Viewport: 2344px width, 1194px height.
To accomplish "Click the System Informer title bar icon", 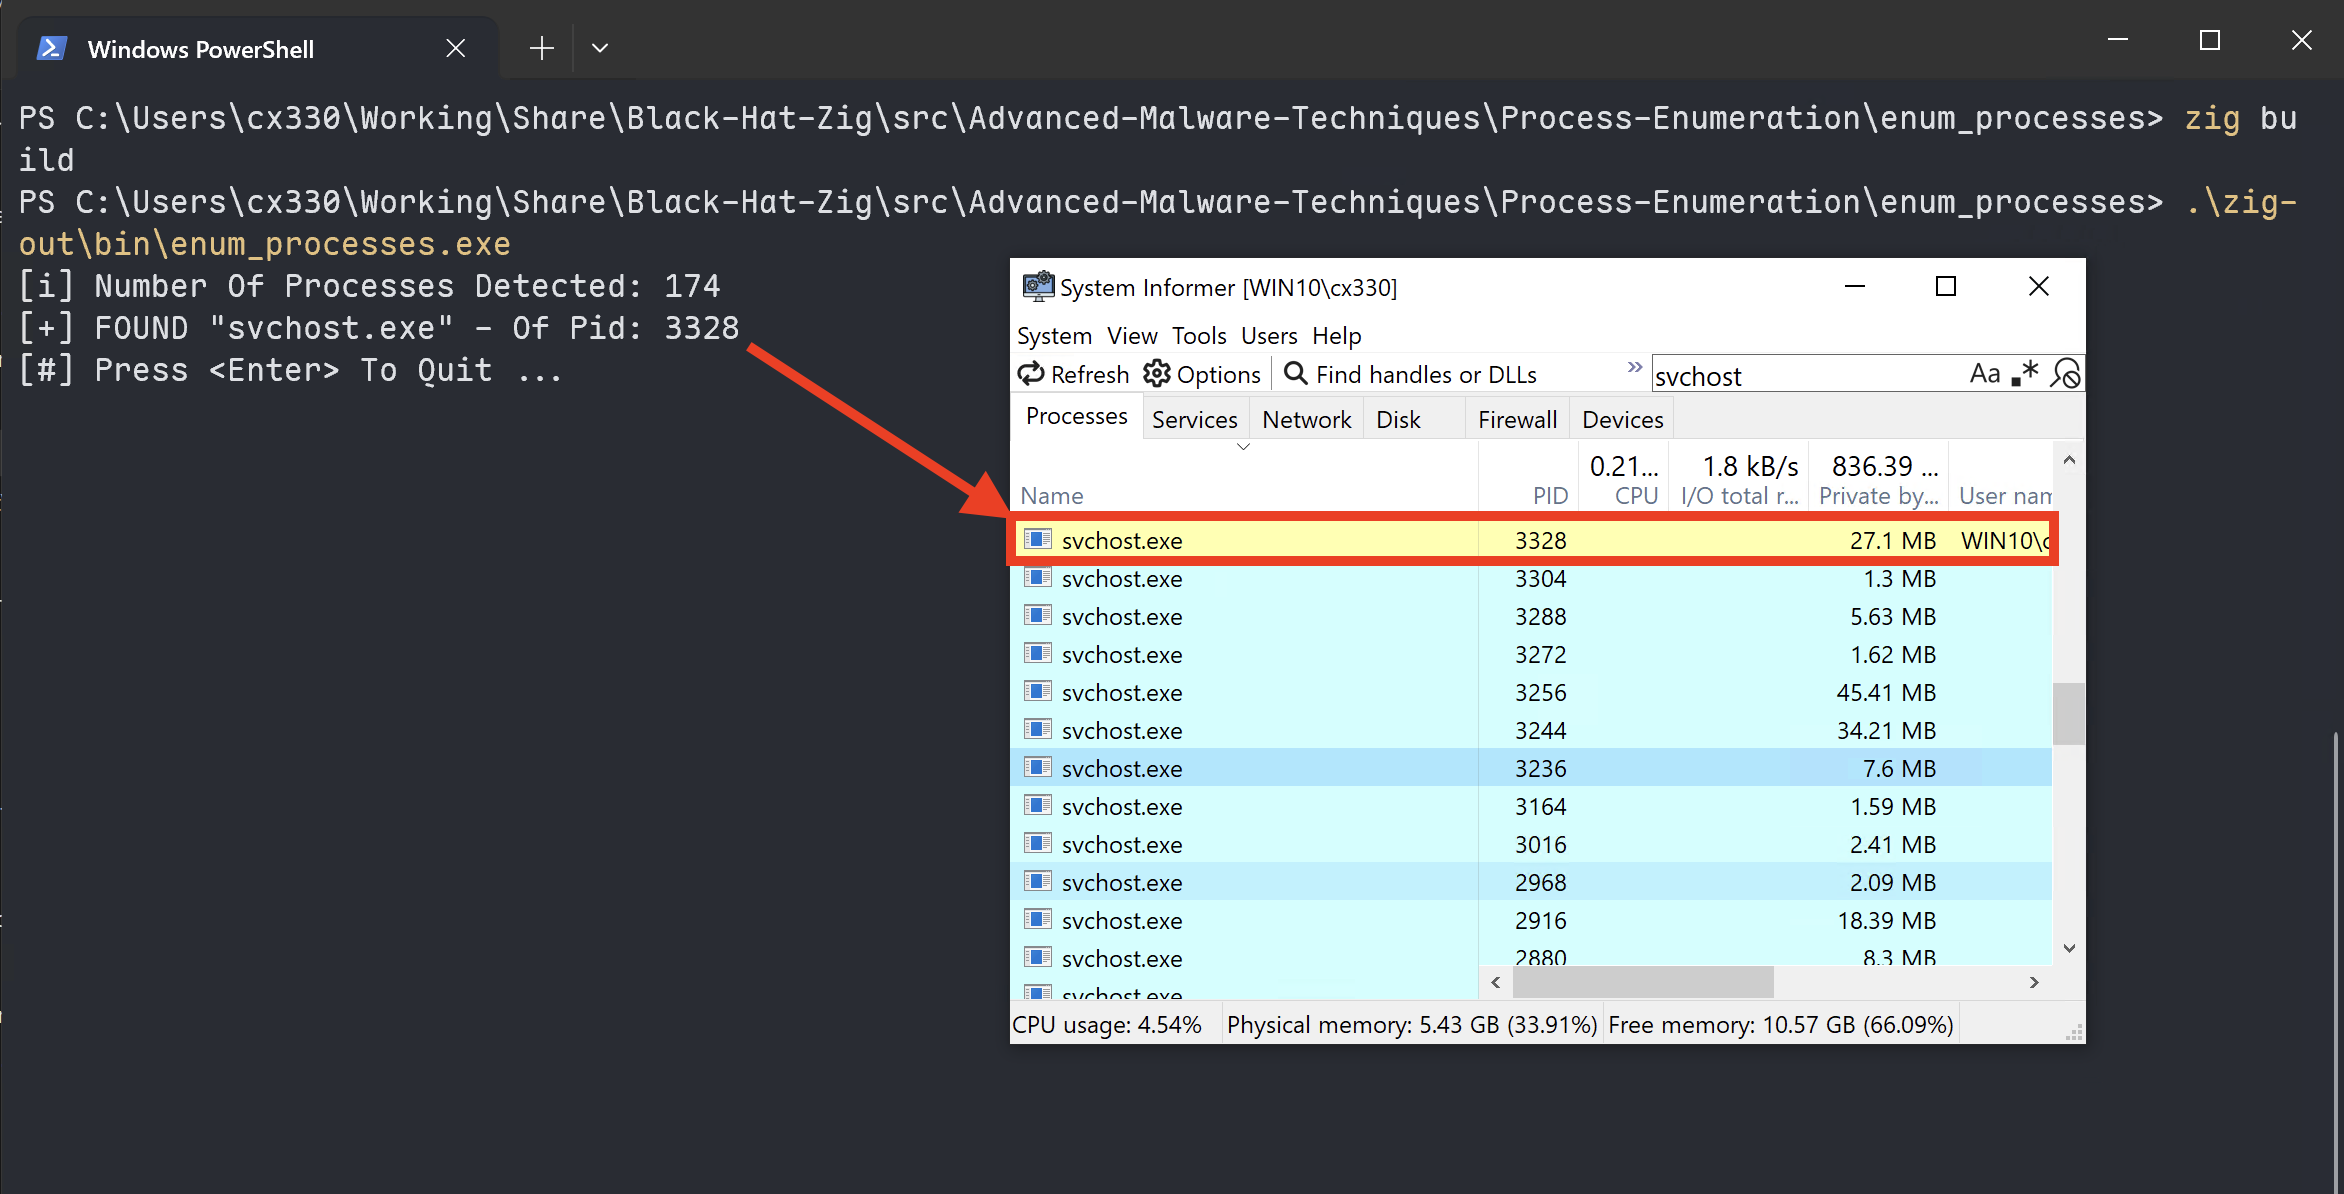I will click(1037, 287).
